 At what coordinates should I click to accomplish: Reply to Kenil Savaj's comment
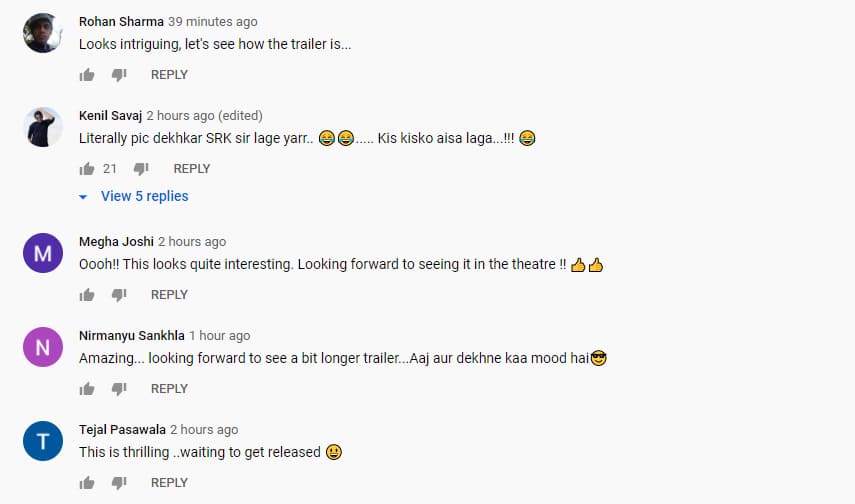[x=192, y=169]
